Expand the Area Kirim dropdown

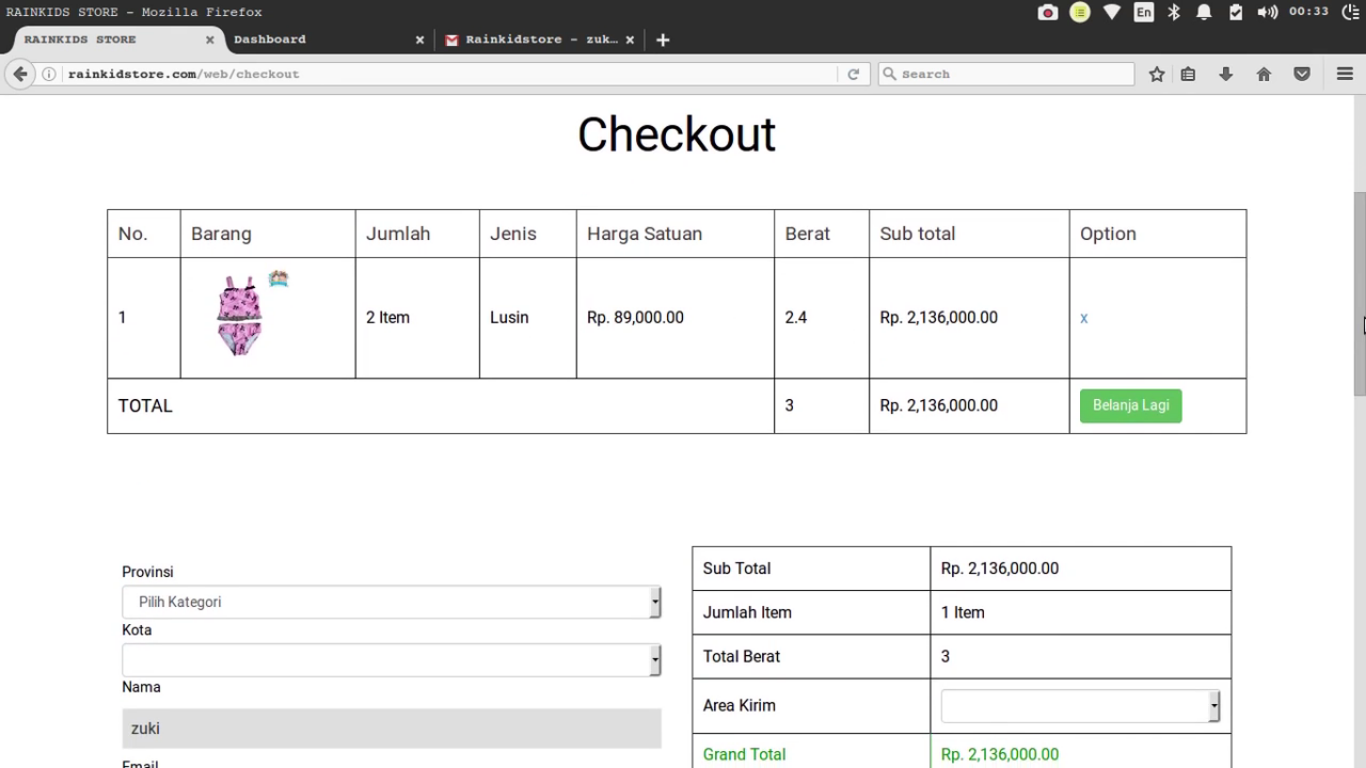[1080, 706]
